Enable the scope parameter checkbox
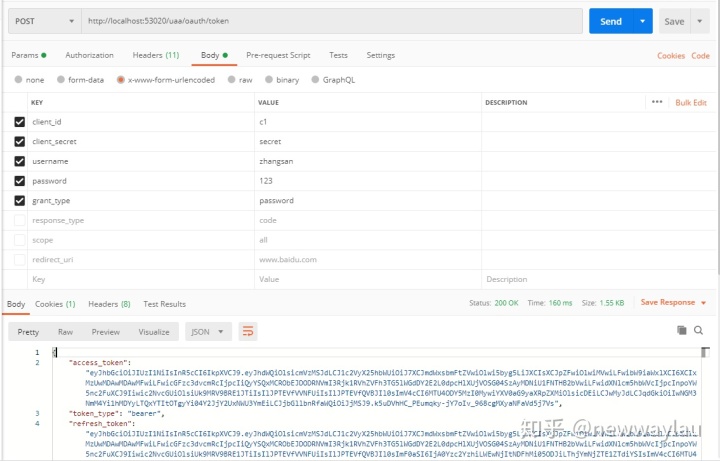Screen dimensions: 720x461 pyautogui.click(x=19, y=240)
